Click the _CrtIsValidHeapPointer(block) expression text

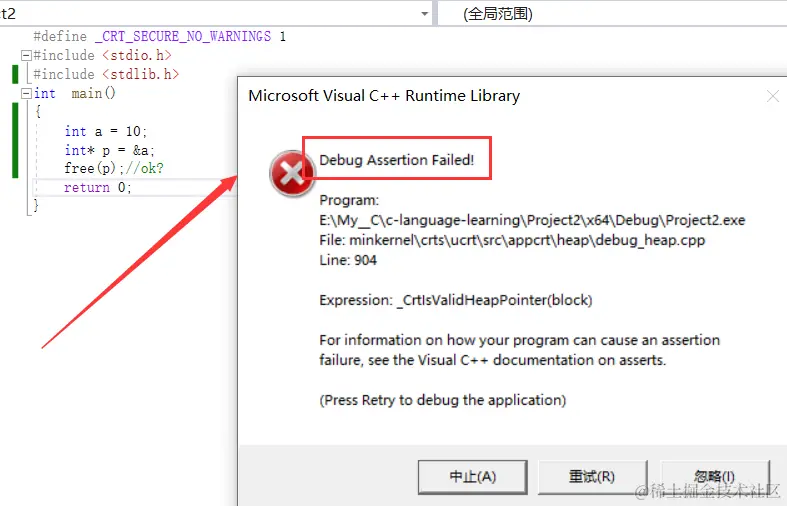click(x=494, y=300)
